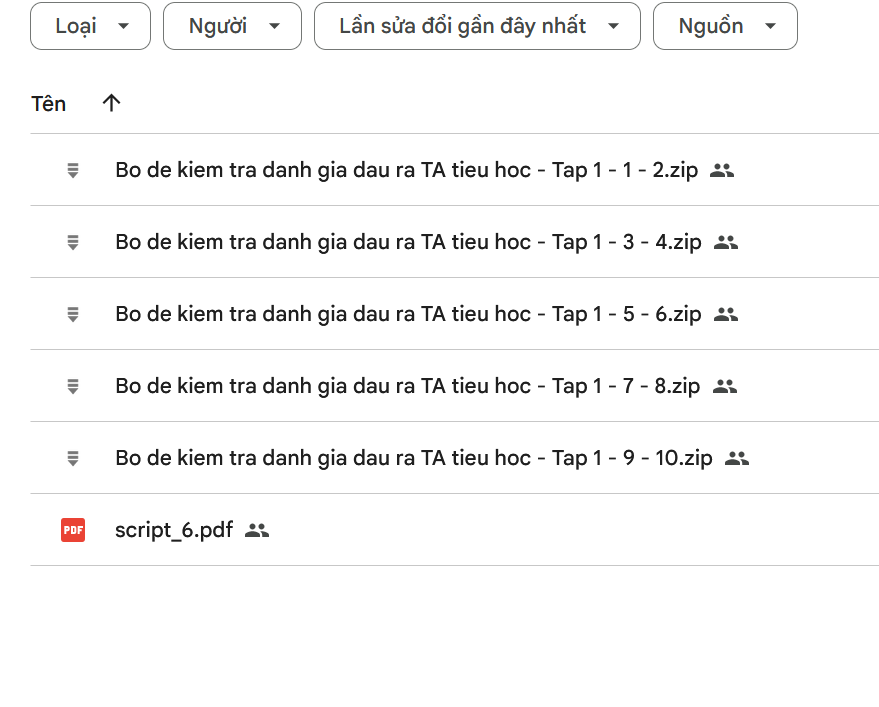
Task: Click the shared people icon next to script_6.pdf
Action: pyautogui.click(x=257, y=530)
